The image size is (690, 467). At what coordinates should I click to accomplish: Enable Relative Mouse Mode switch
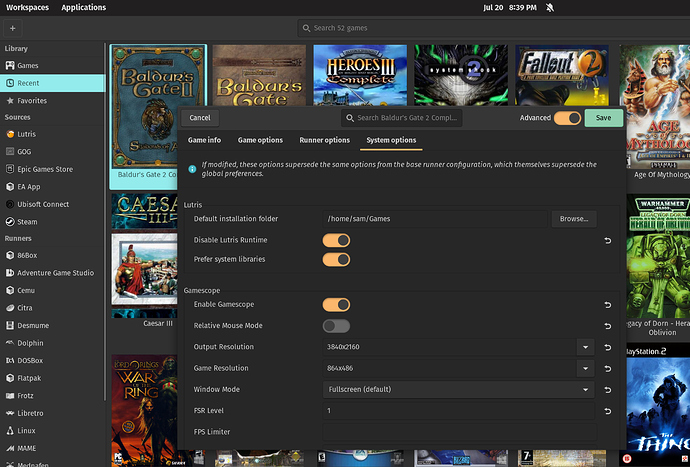click(x=336, y=326)
